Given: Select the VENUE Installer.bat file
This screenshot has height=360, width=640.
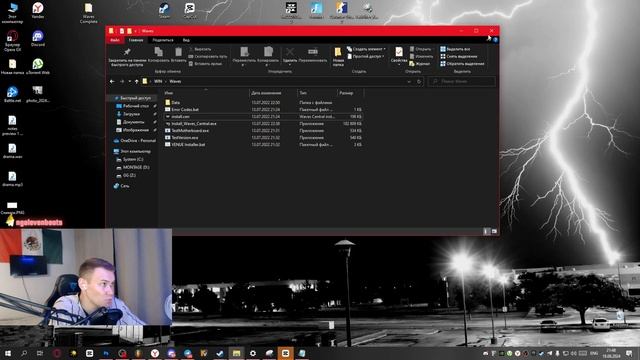Looking at the screenshot, I should 263,144.
